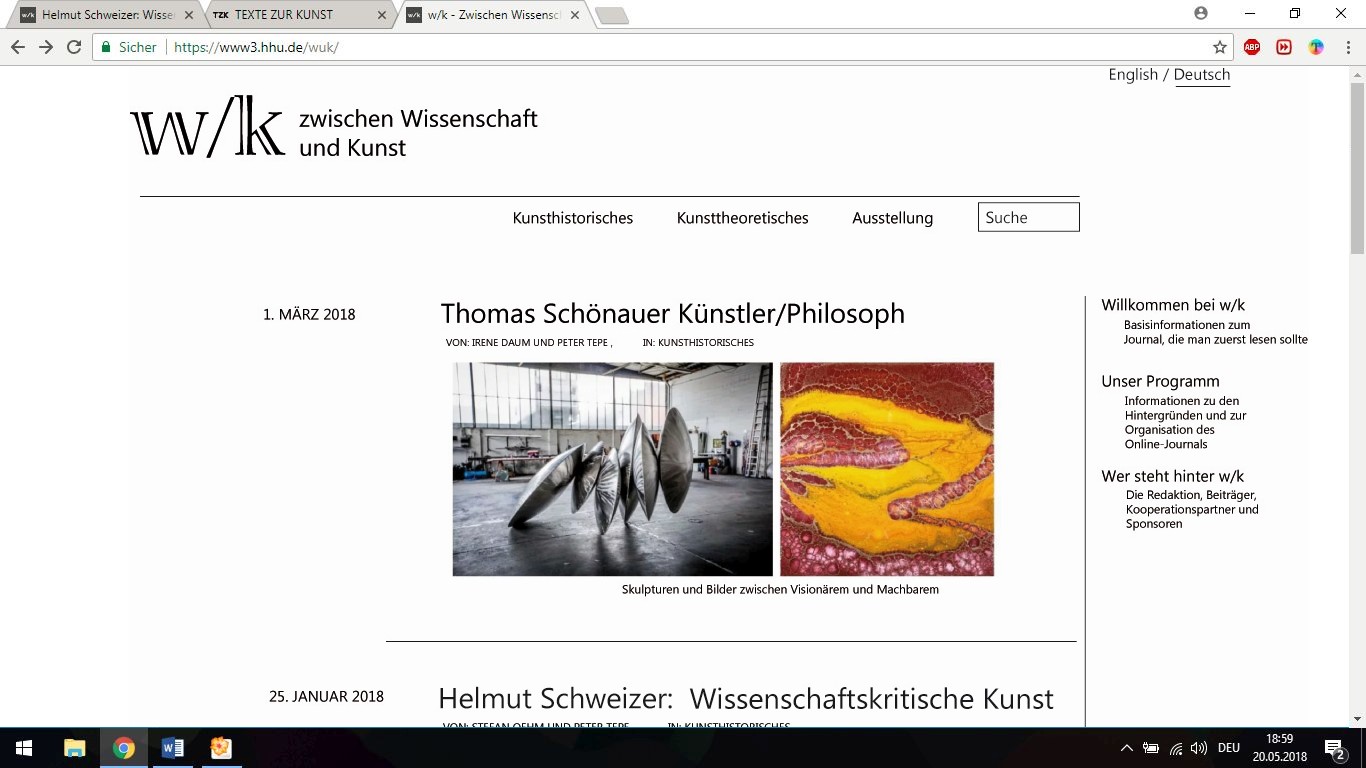1366x768 pixels.
Task: Click date 1. MÄRZ 2018
Action: [309, 314]
